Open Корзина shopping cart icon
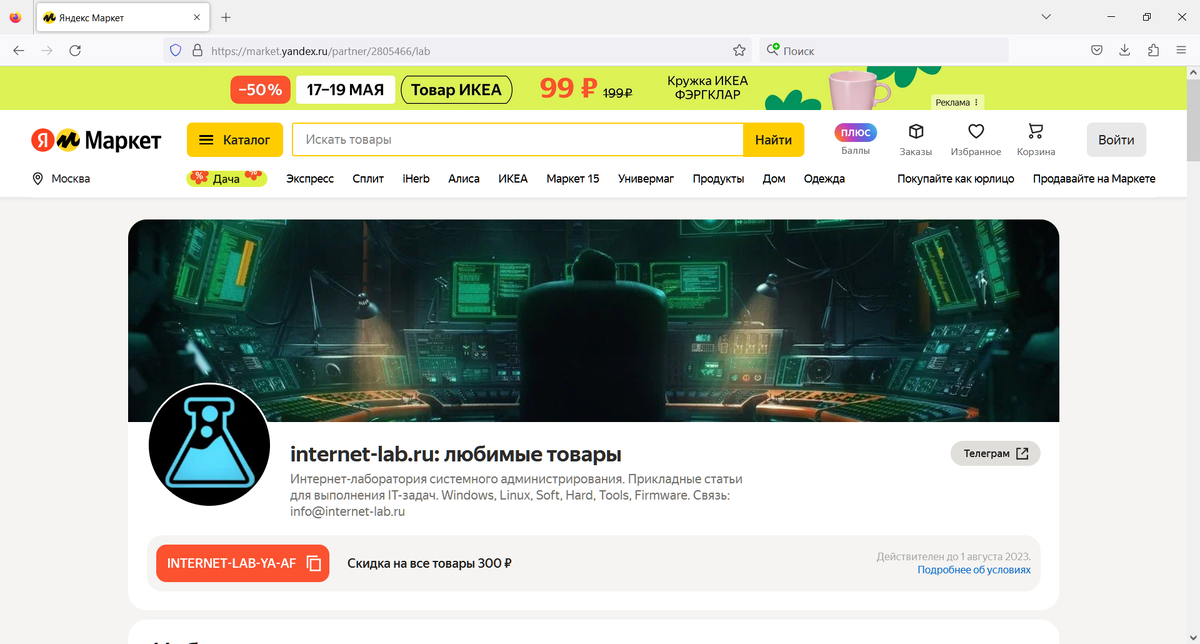The height and width of the screenshot is (644, 1200). 1035,139
